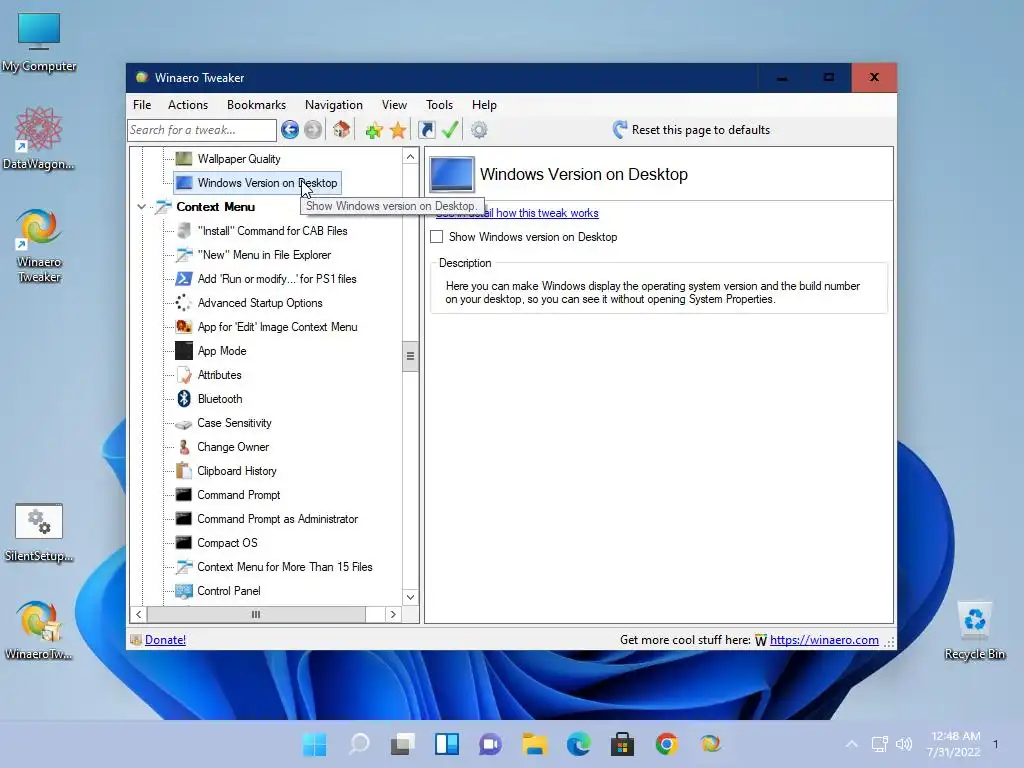Select Advanced Startup Options item
This screenshot has height=768, width=1024.
coord(260,303)
